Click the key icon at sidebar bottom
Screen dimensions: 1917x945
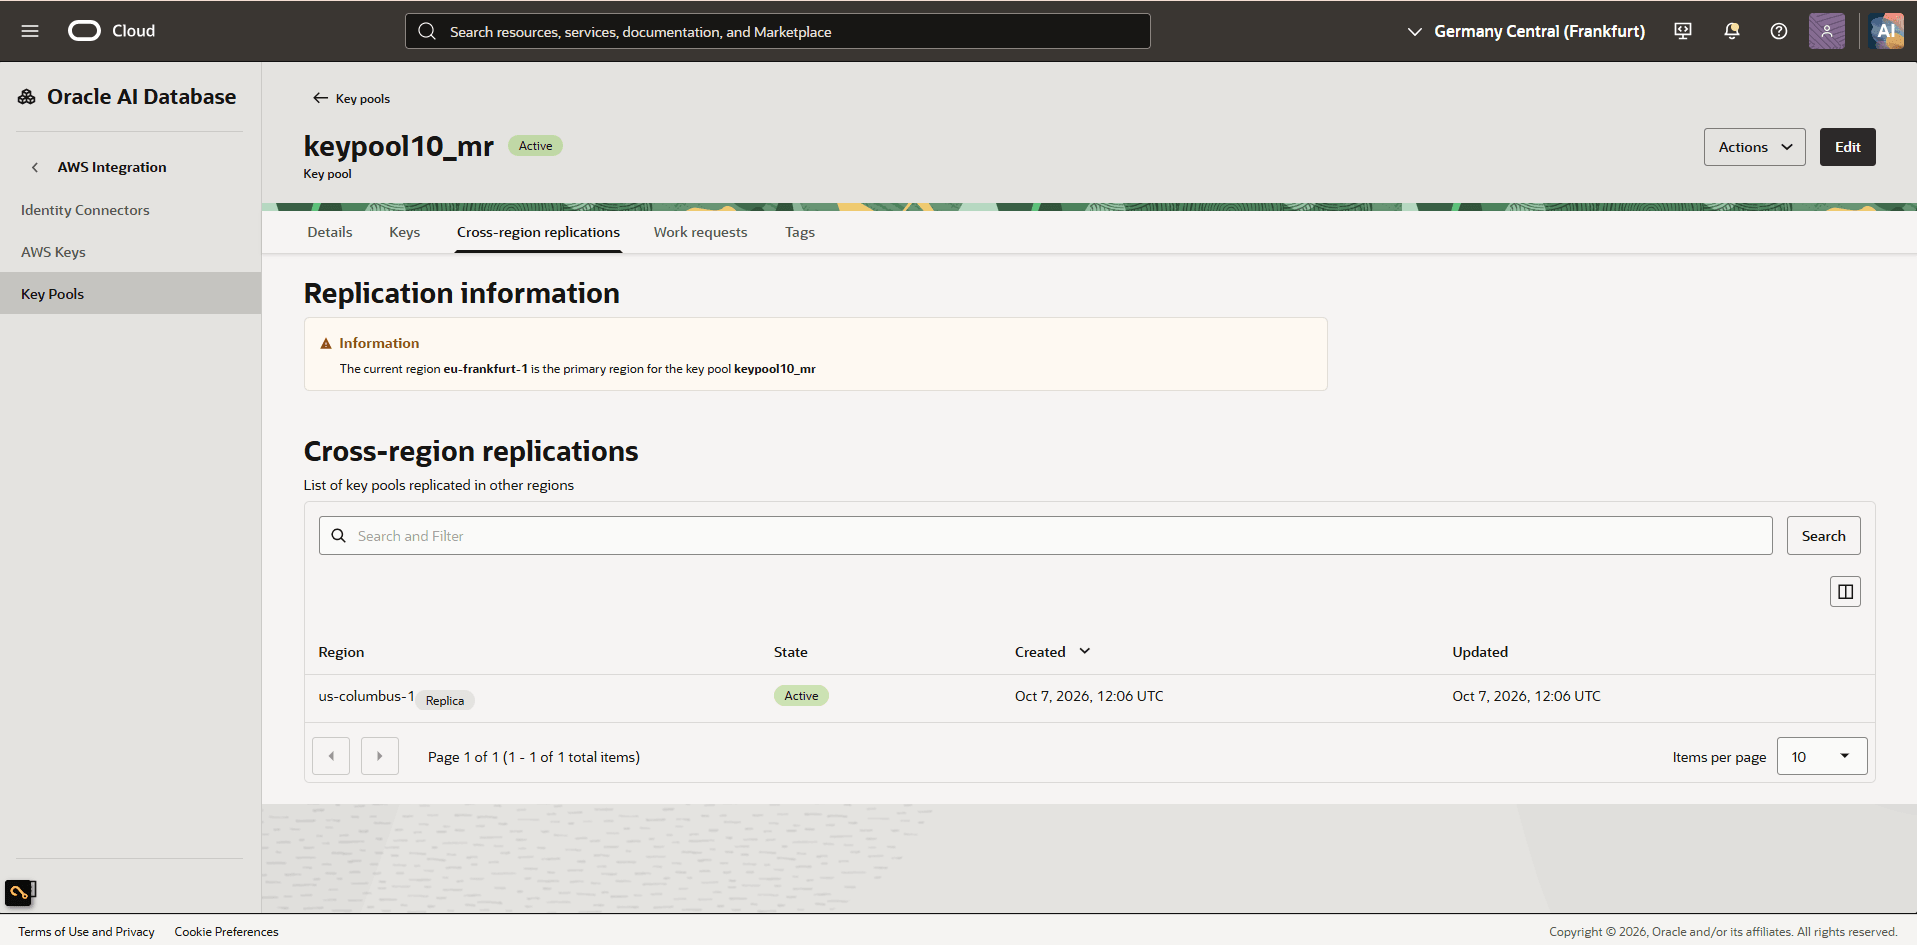tap(20, 892)
